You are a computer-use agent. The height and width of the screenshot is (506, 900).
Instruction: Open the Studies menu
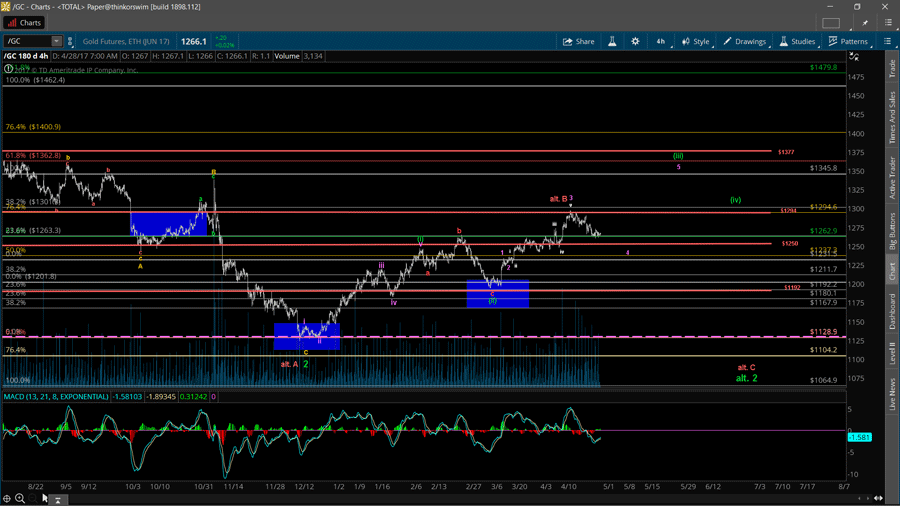(797, 42)
